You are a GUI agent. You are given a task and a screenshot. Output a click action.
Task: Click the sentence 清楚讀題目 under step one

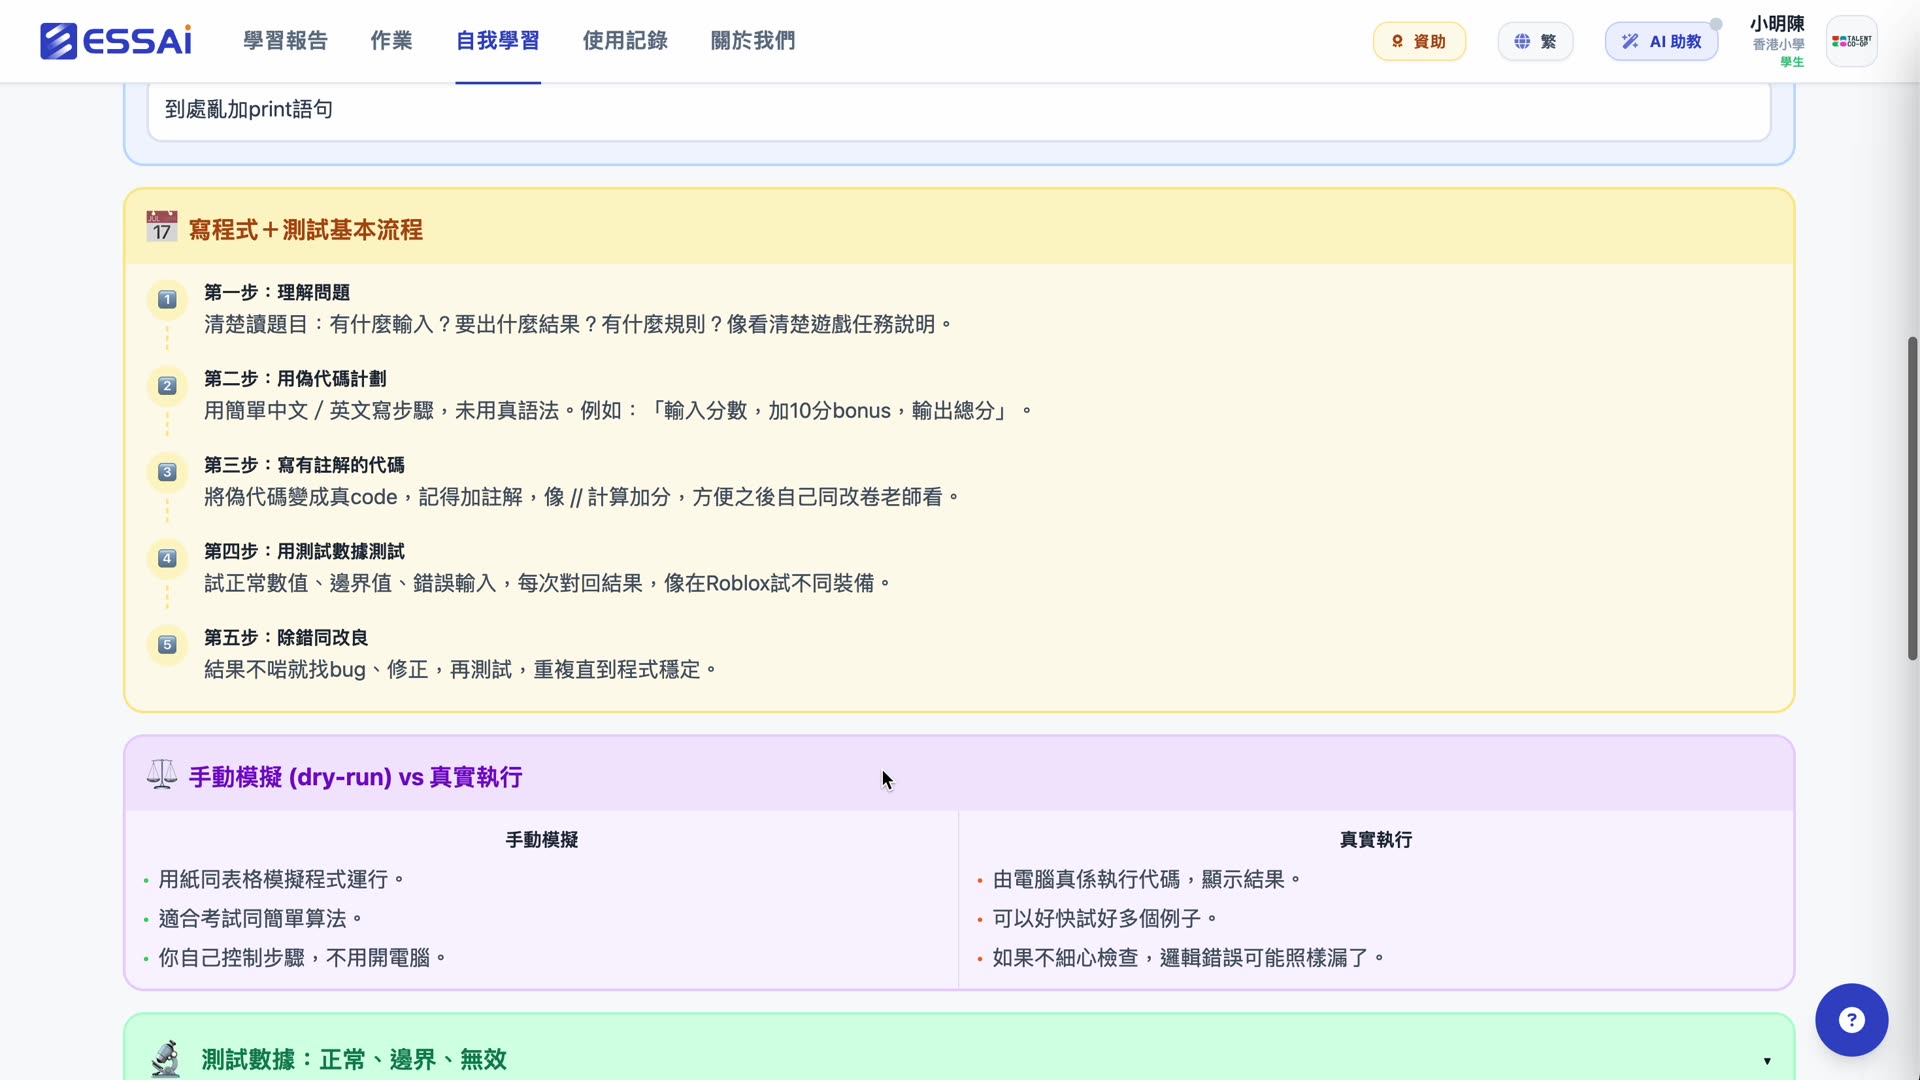click(578, 324)
